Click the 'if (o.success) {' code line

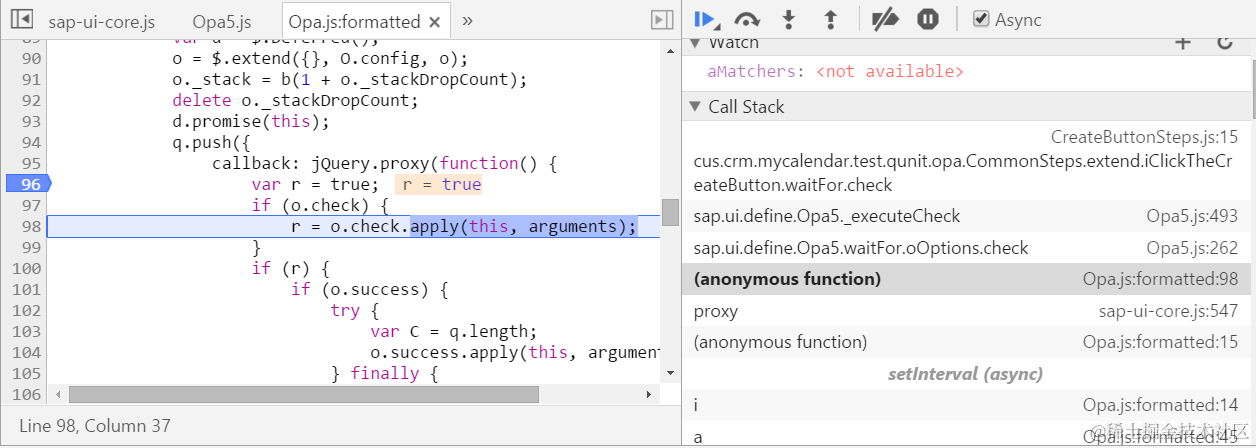coord(370,289)
